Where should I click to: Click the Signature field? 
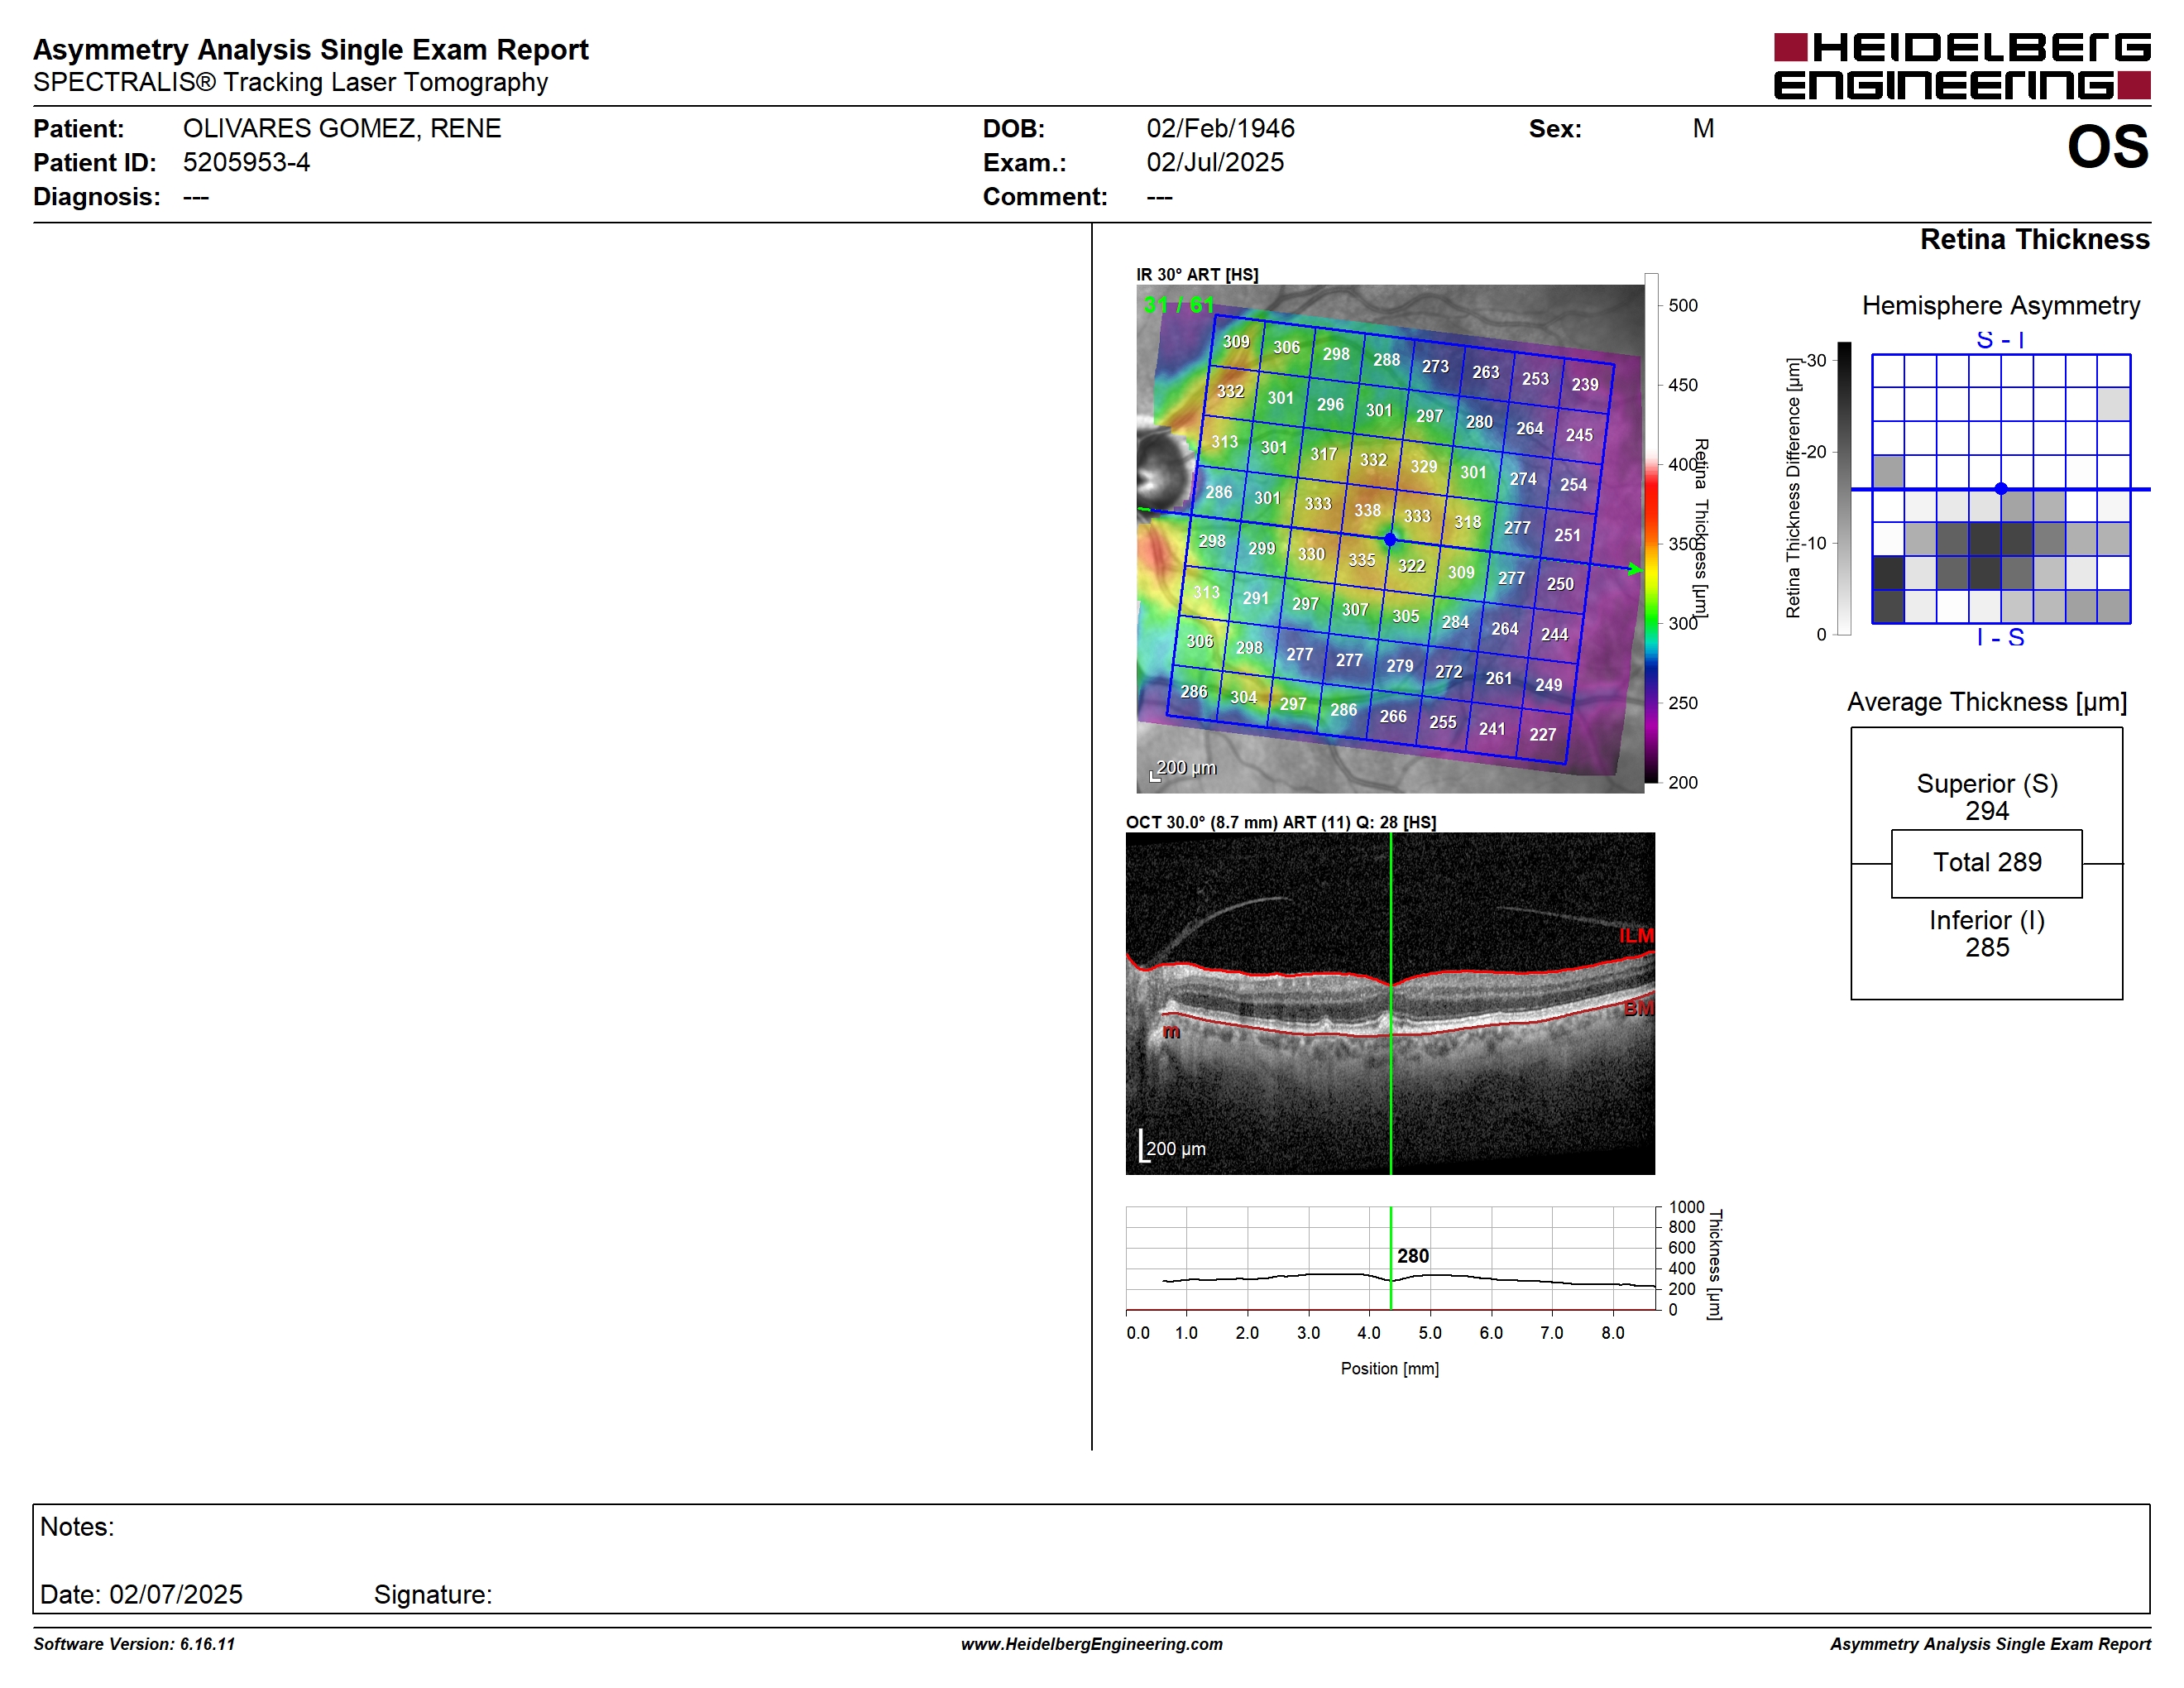[x=433, y=1594]
